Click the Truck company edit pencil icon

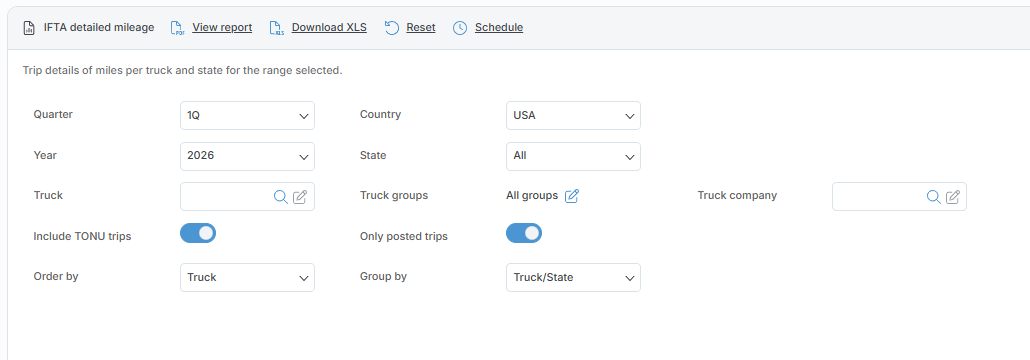pyautogui.click(x=953, y=196)
